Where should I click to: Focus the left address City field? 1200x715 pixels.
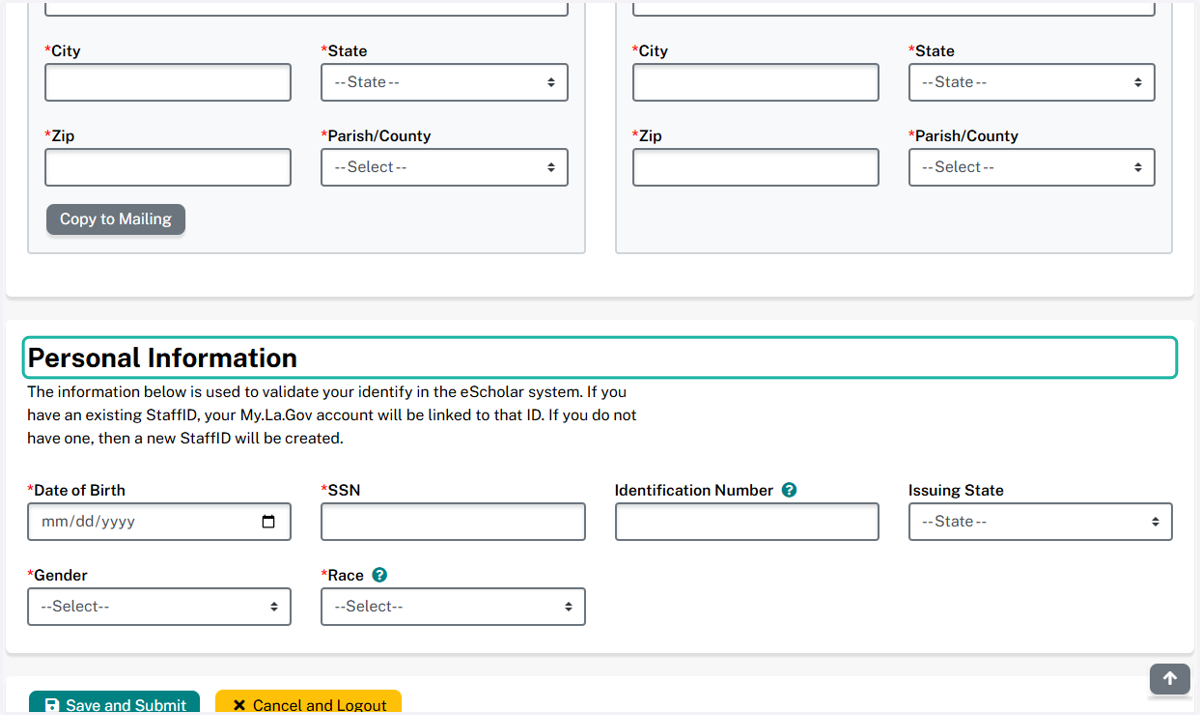tap(168, 82)
